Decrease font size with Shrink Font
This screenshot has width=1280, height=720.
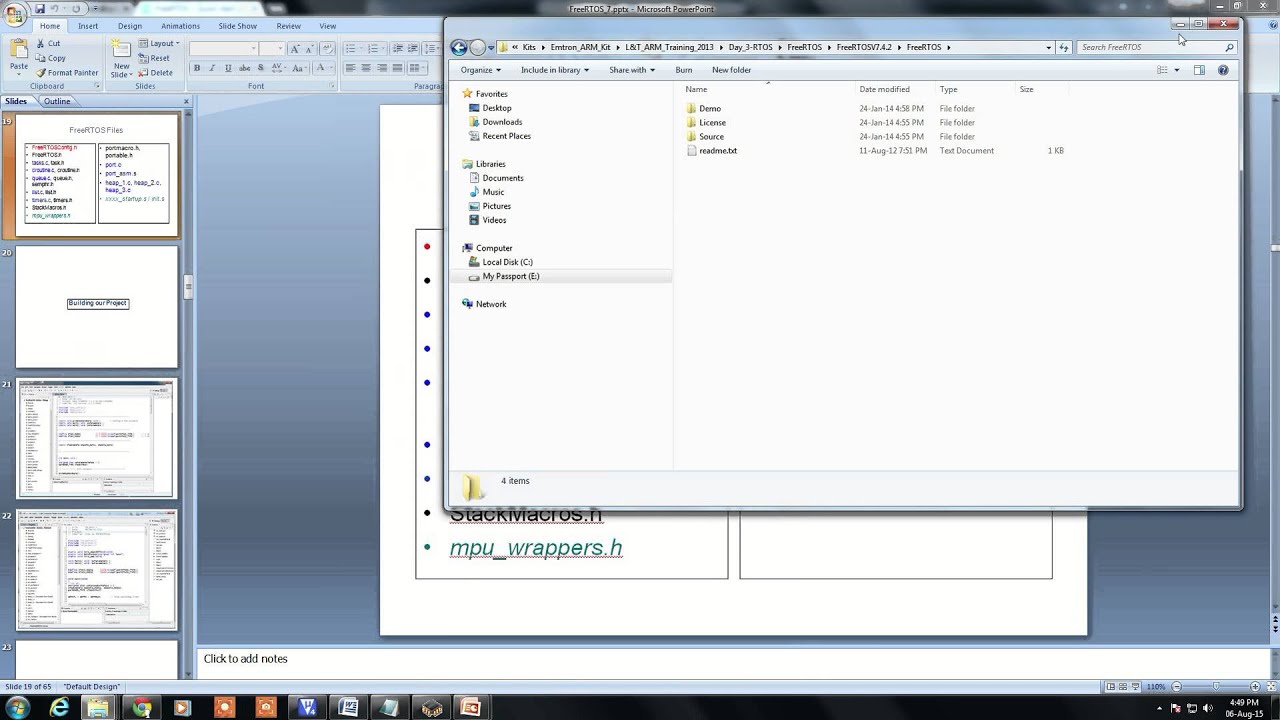point(310,49)
